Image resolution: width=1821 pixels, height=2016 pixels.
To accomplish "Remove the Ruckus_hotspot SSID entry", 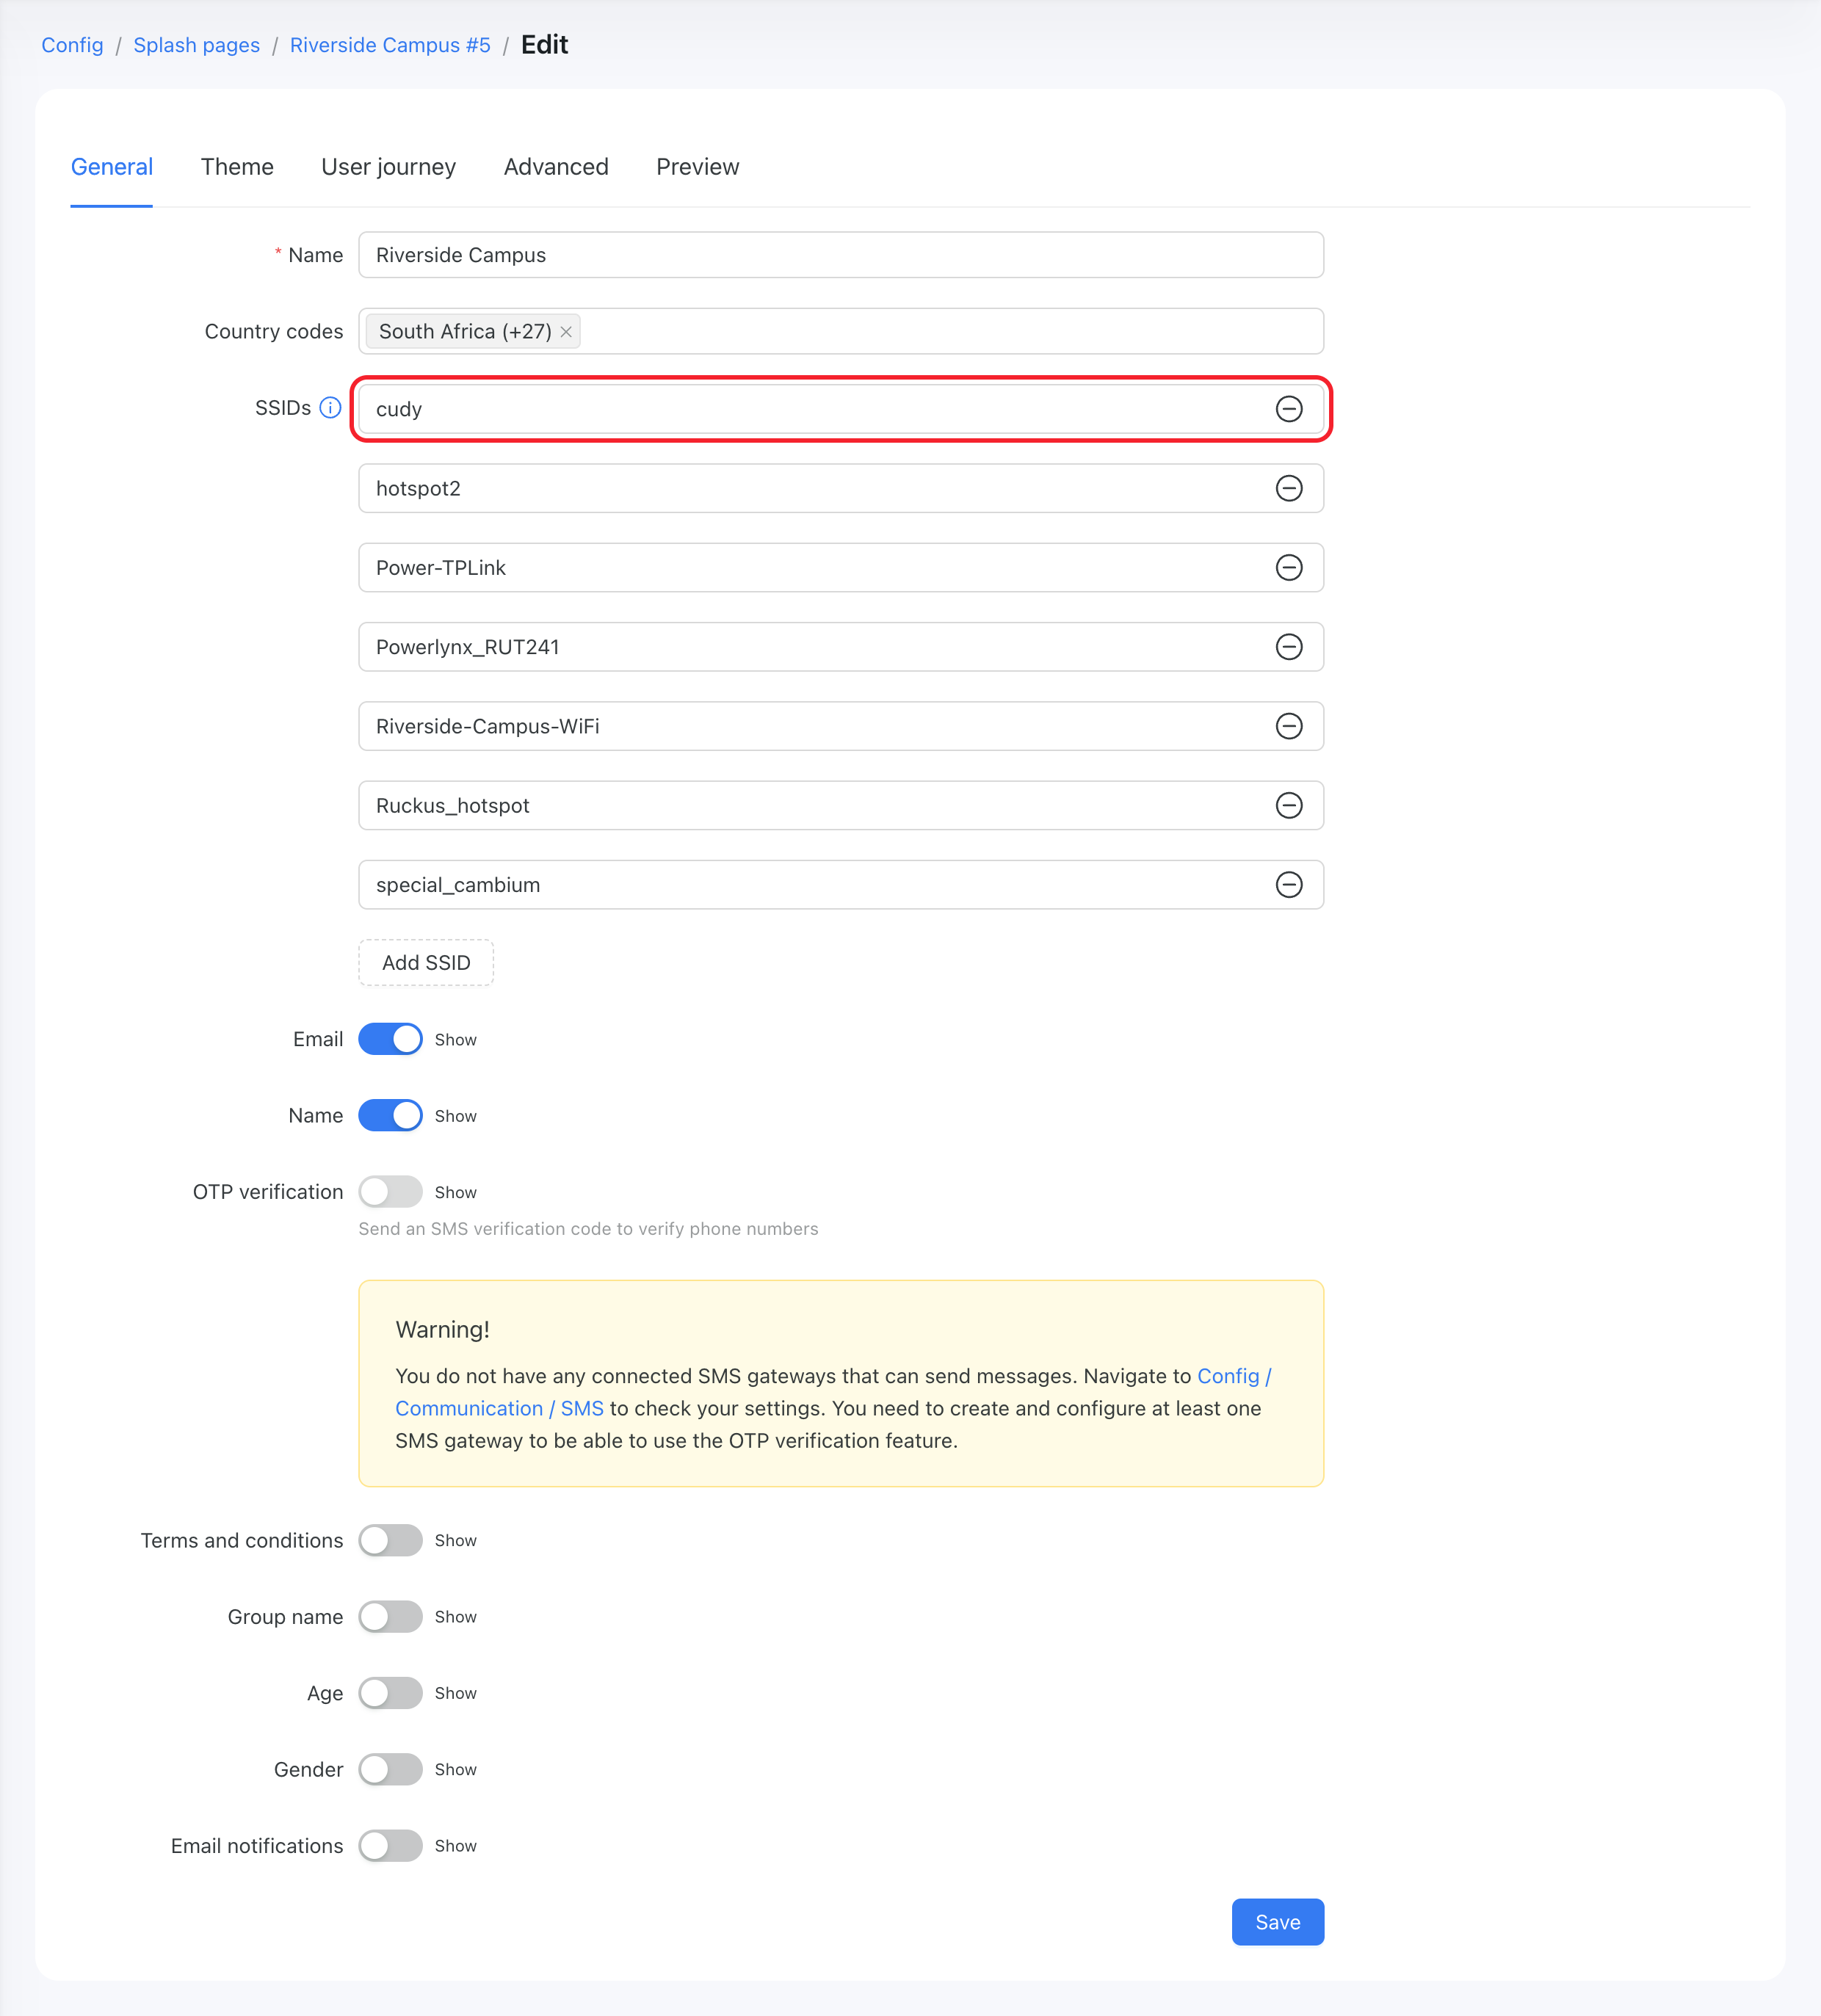I will tap(1289, 805).
